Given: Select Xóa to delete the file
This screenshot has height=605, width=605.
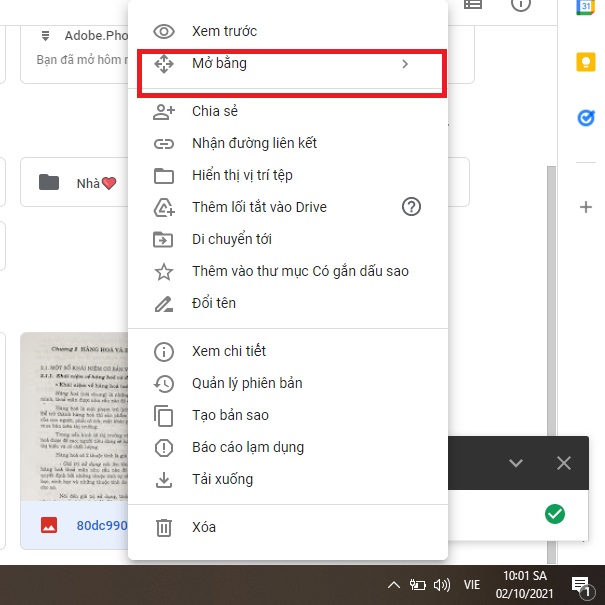Looking at the screenshot, I should coord(288,527).
